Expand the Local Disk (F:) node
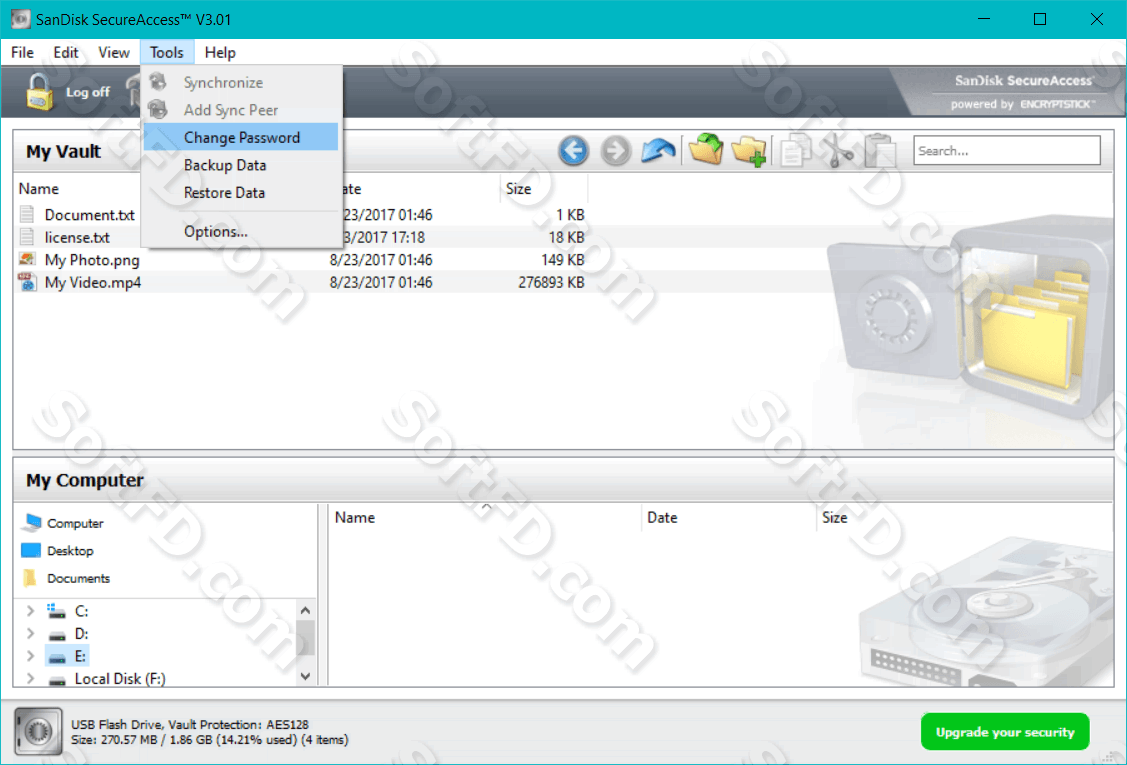 30,678
